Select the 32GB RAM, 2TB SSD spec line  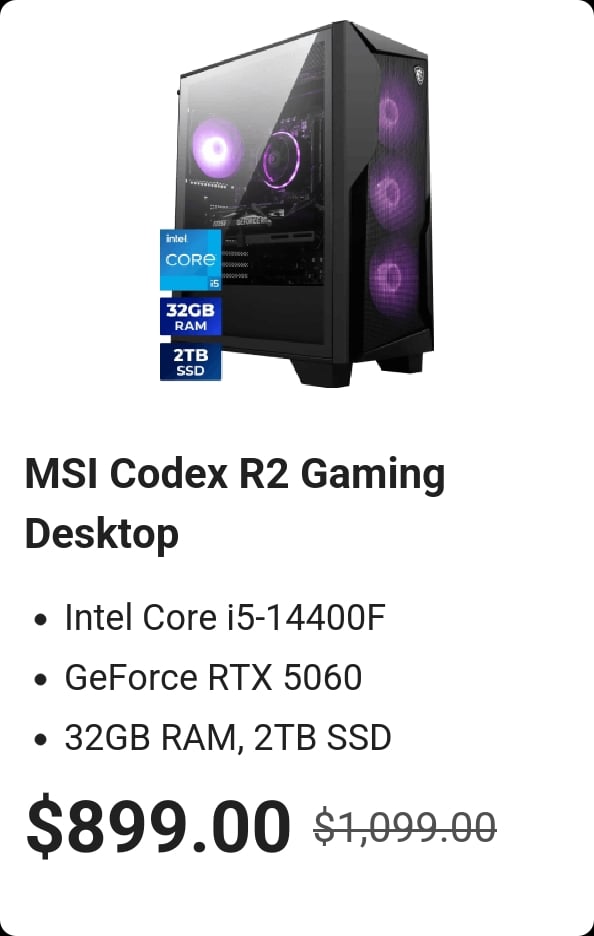[x=228, y=737]
